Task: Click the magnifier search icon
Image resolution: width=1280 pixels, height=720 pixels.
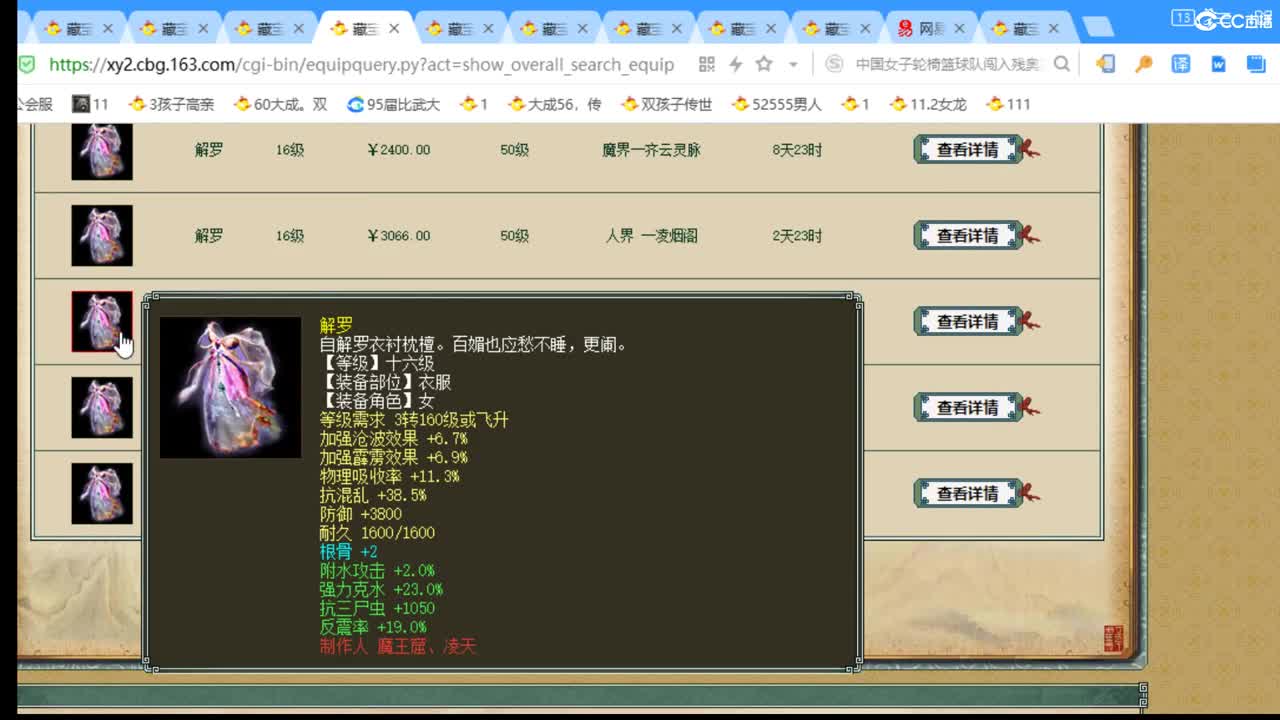Action: [1062, 64]
